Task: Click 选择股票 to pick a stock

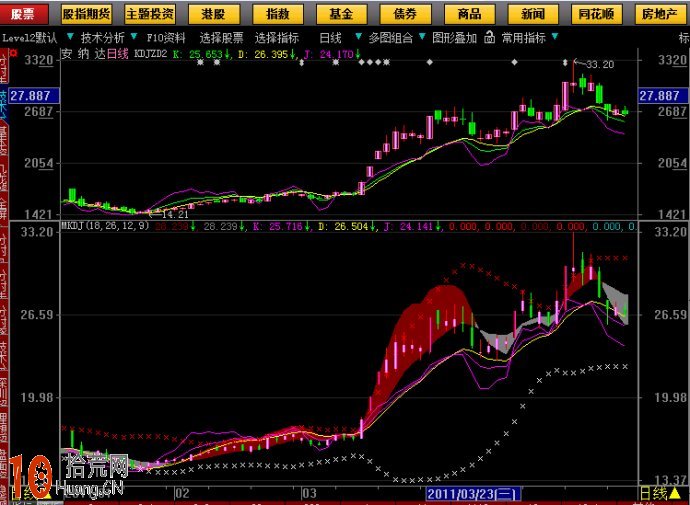Action: 221,38
